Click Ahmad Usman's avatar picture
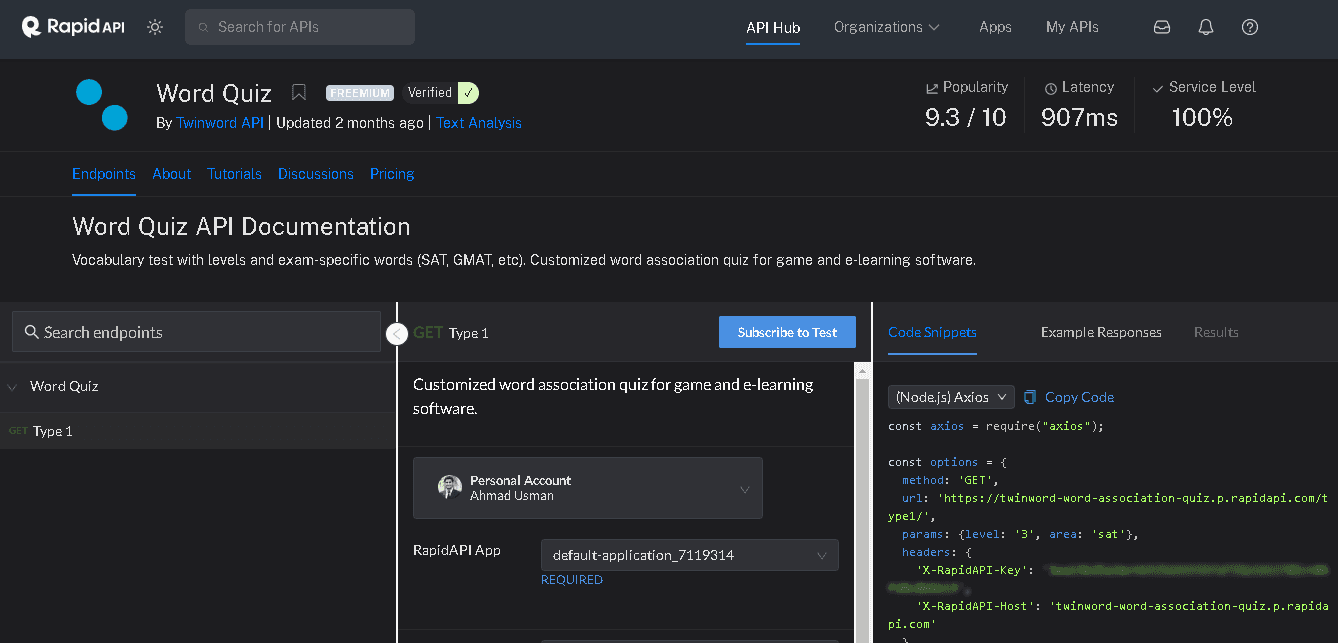Viewport: 1338px width, 643px height. pyautogui.click(x=450, y=487)
